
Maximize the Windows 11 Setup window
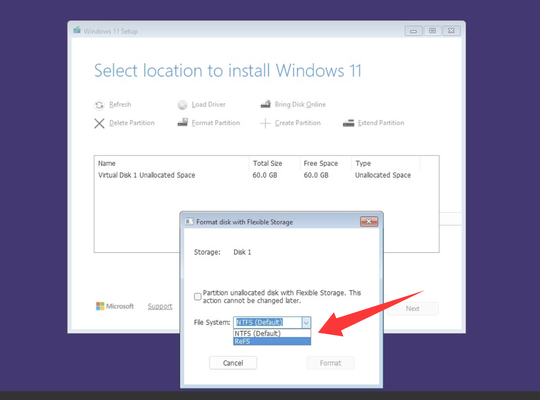pyautogui.click(x=433, y=31)
